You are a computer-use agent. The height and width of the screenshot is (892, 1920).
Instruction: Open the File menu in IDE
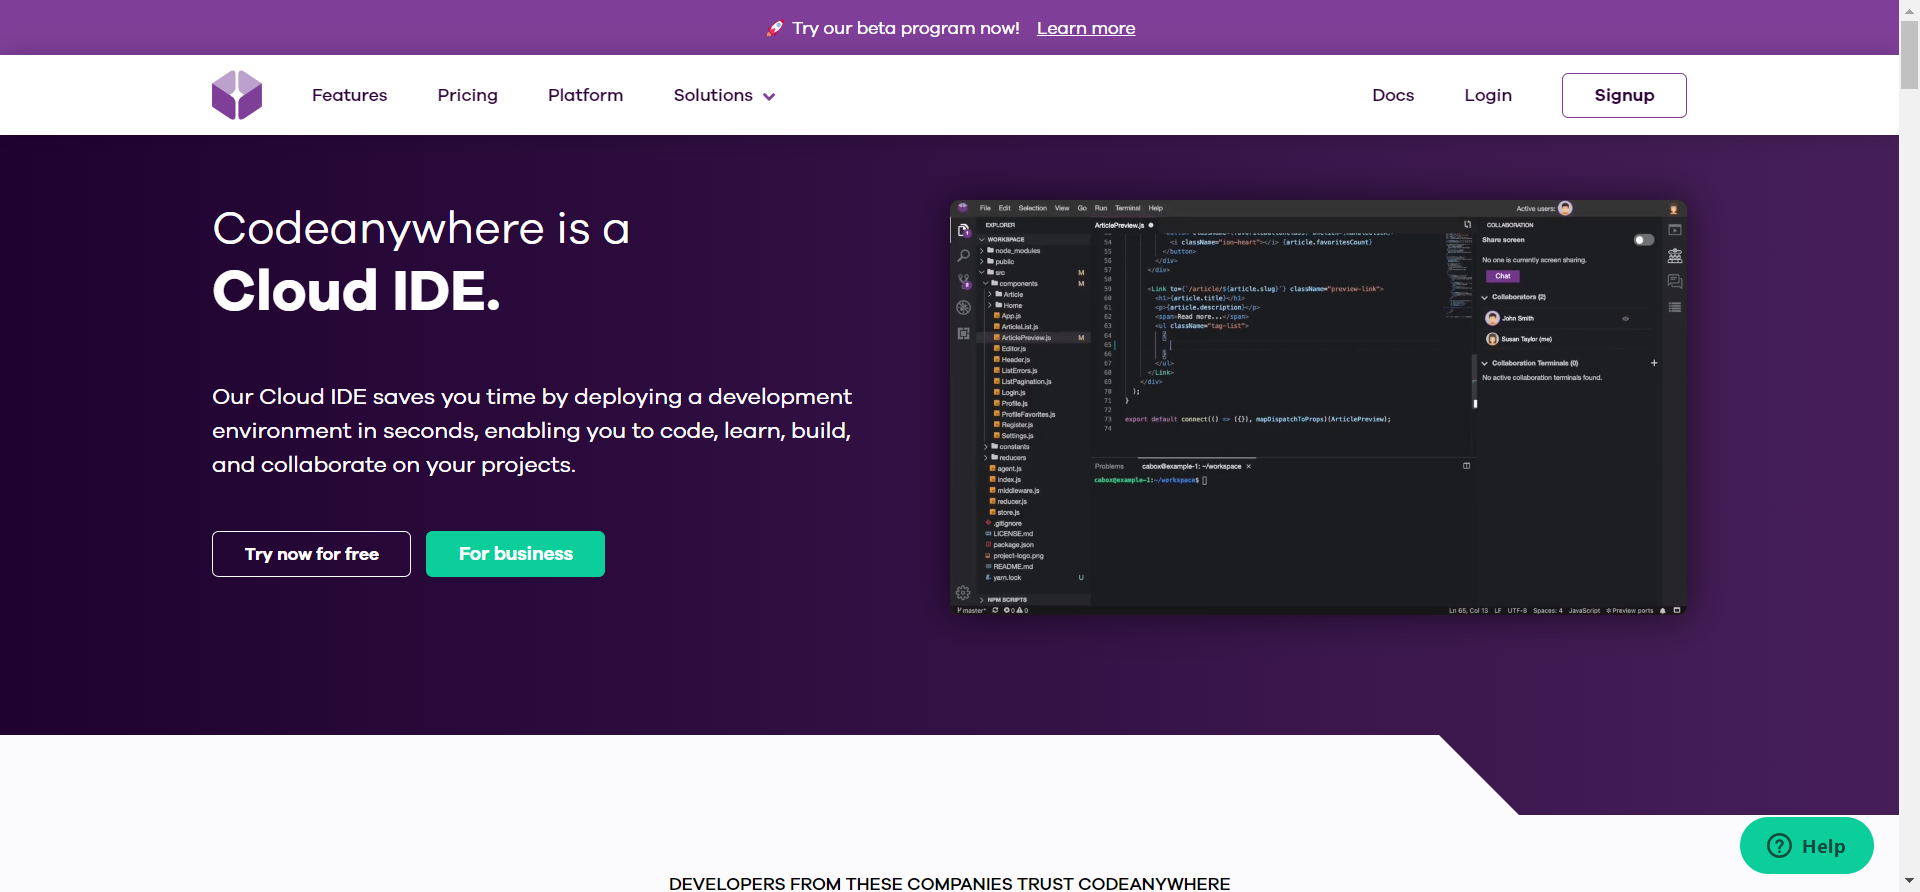click(x=985, y=208)
